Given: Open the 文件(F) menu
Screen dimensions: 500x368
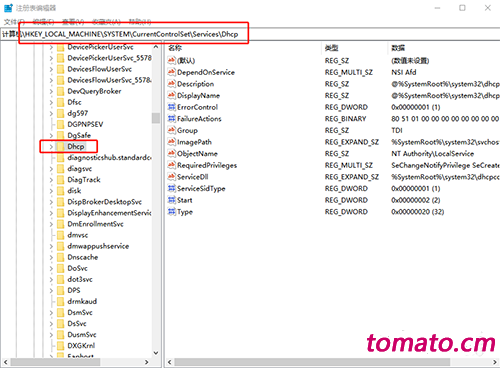Looking at the screenshot, I should click(14, 22).
